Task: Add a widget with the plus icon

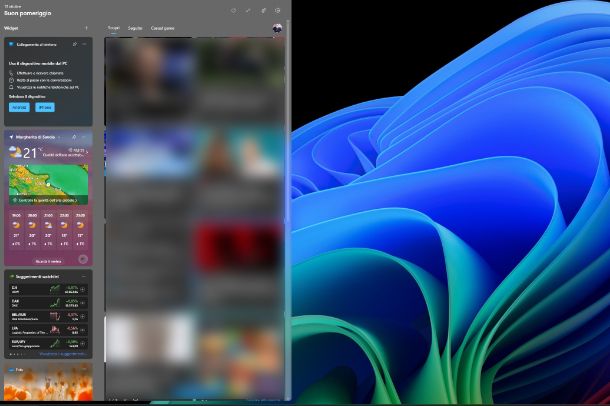Action: click(x=86, y=28)
